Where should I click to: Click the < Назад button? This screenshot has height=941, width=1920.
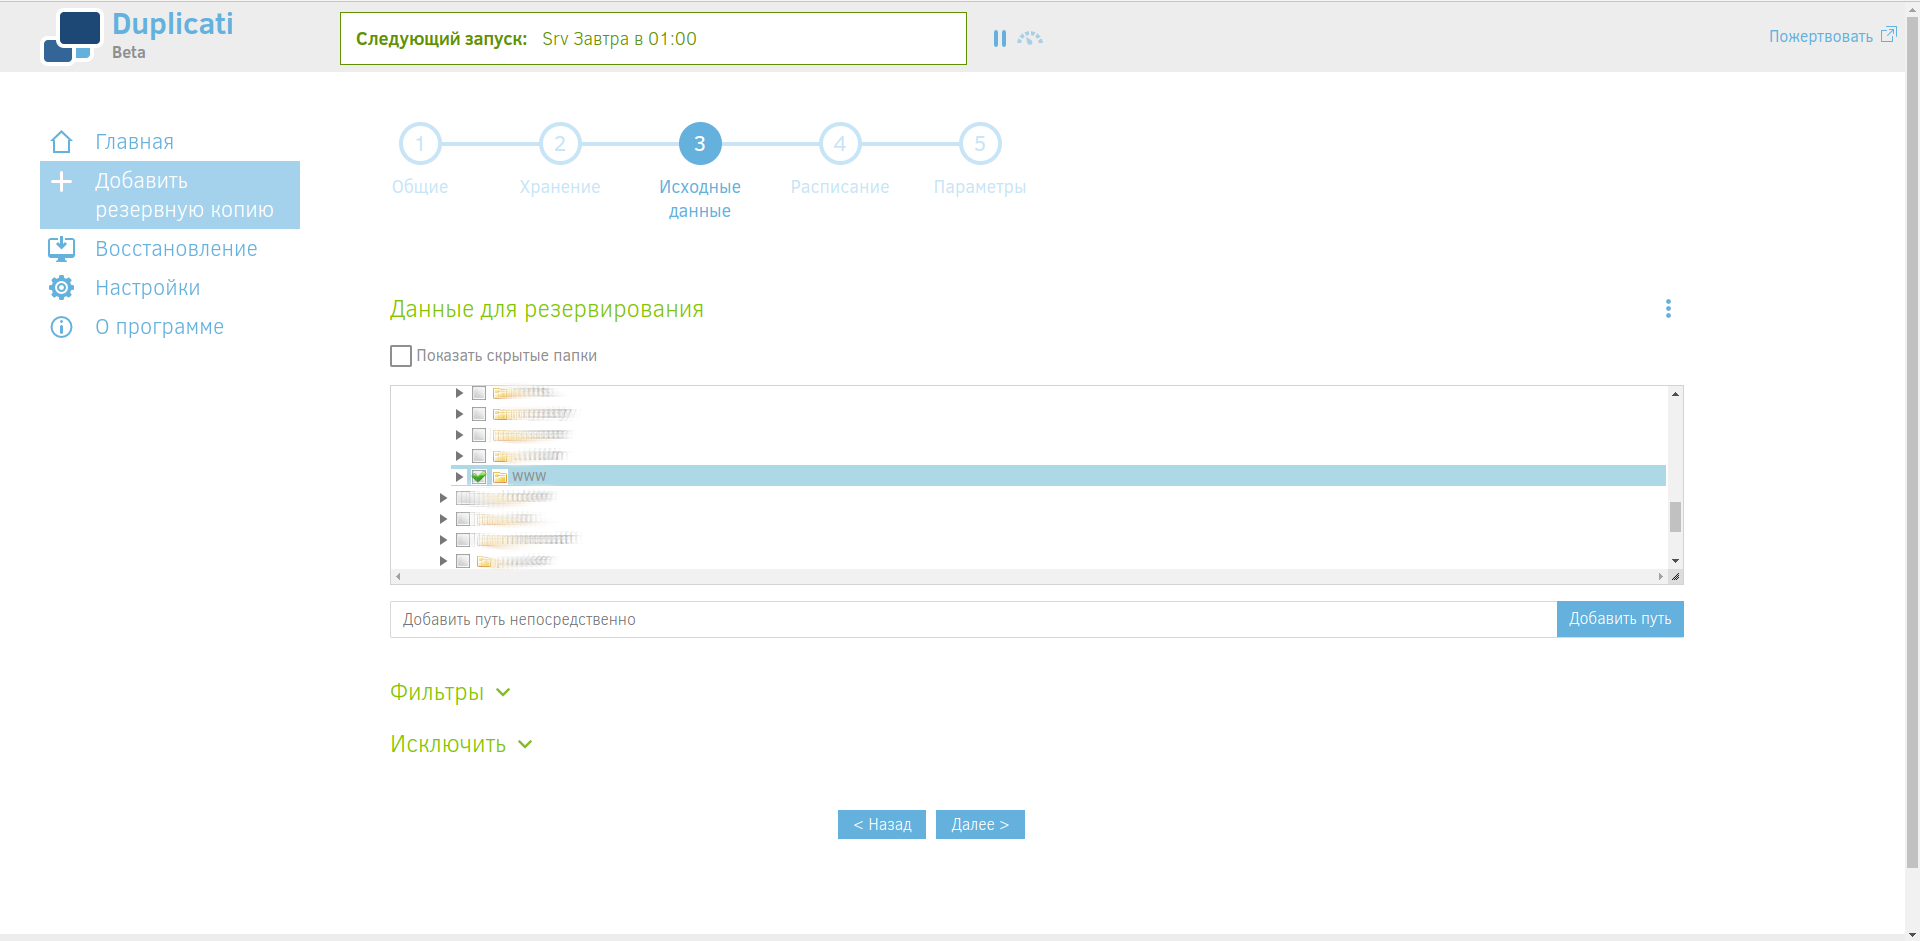tap(882, 824)
